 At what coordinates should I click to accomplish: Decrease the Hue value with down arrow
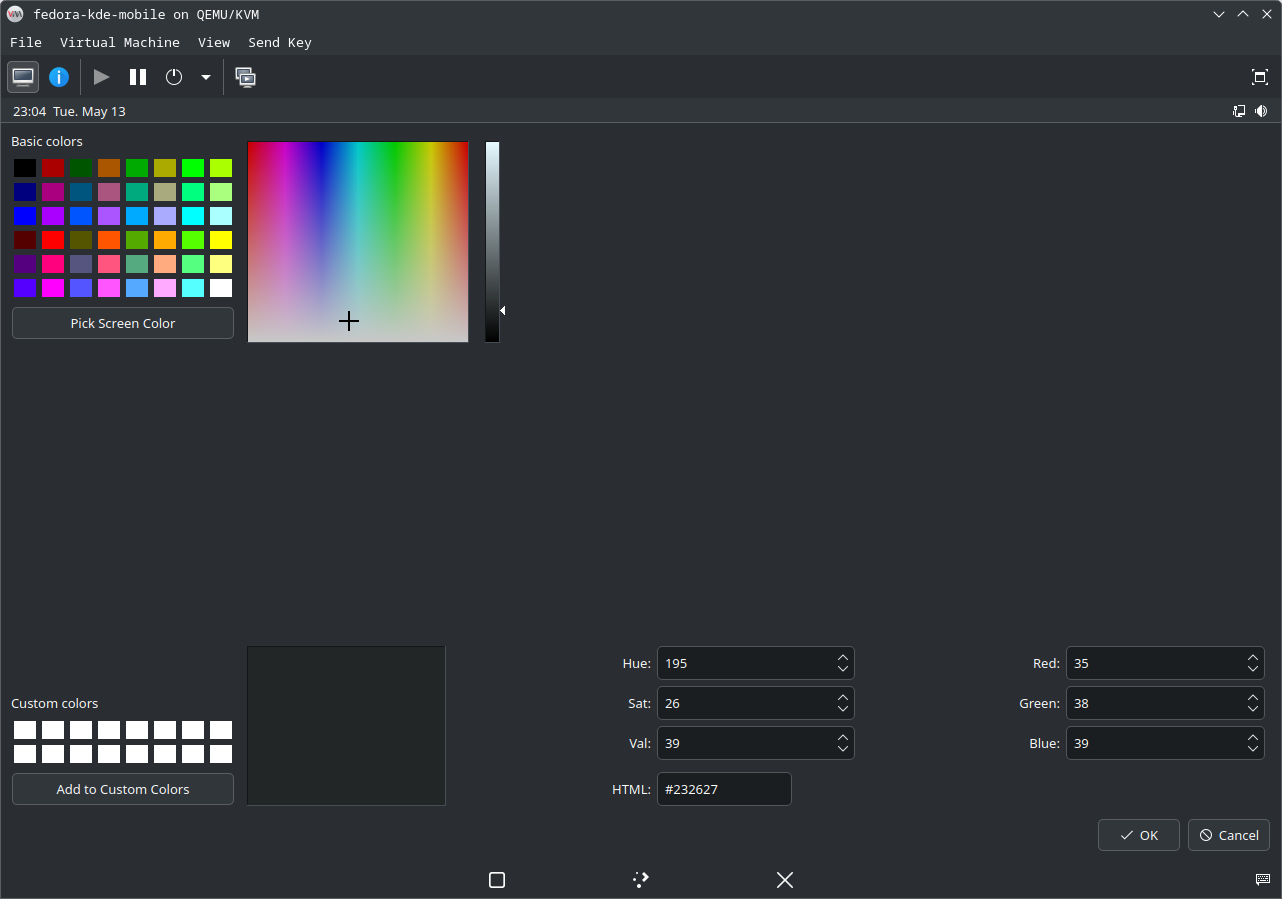click(x=843, y=669)
